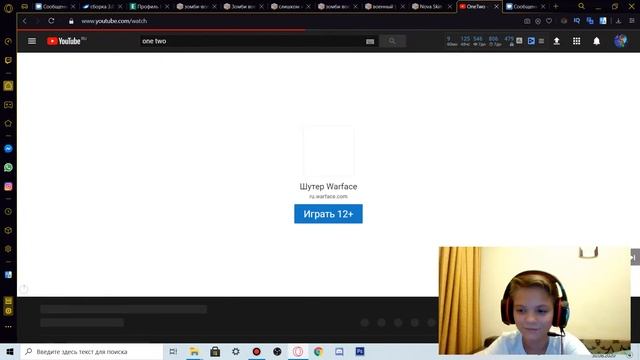Switch to the 'Профиль' tab

coord(148,7)
